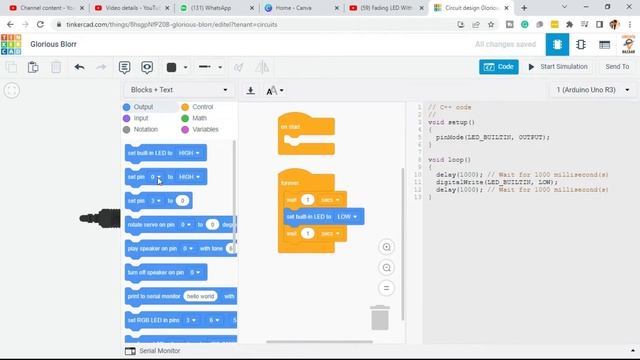Switch to the WhatsApp browser tab
The width and height of the screenshot is (640, 360).
tap(217, 8)
